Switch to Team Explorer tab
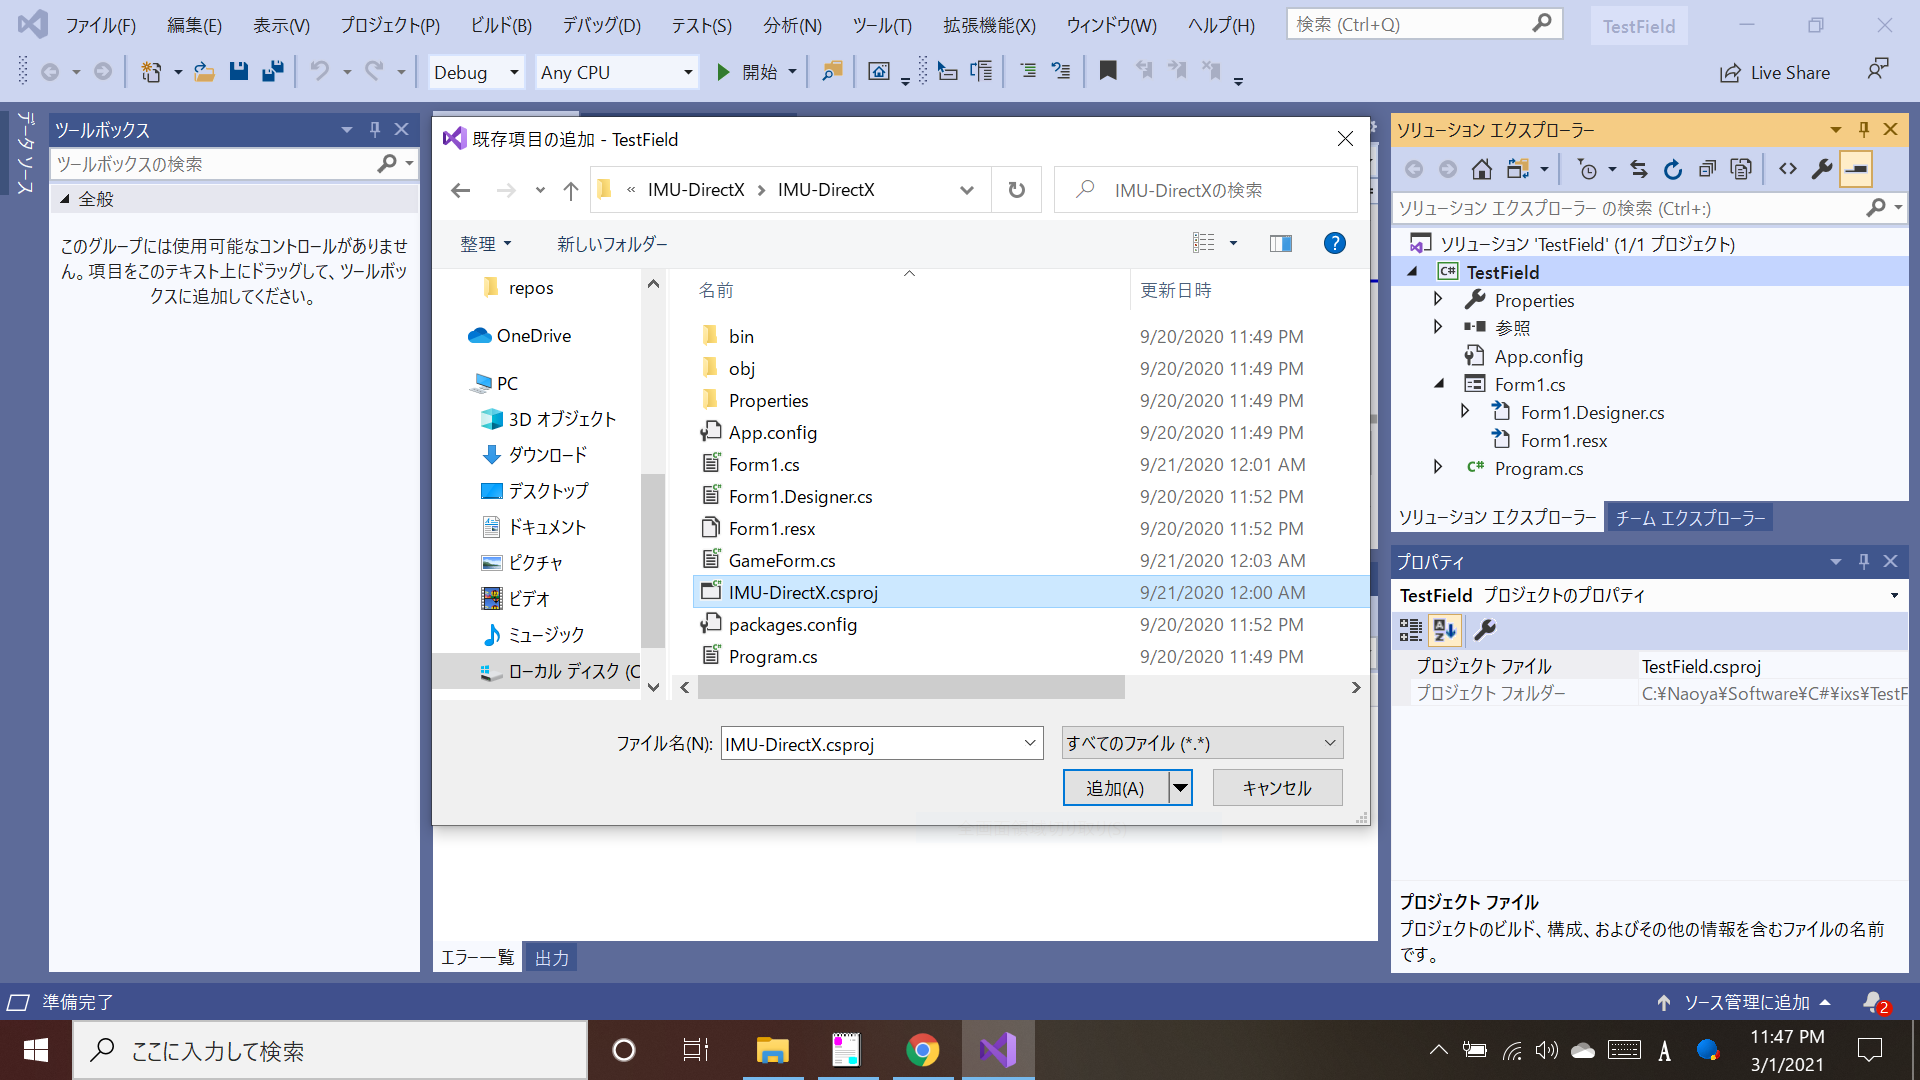The image size is (1920, 1080). coord(1690,517)
